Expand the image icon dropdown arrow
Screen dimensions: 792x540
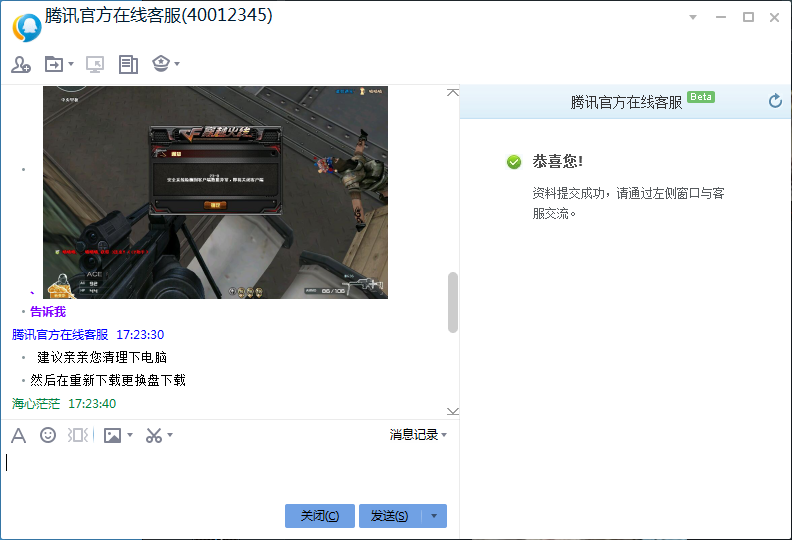click(x=130, y=435)
